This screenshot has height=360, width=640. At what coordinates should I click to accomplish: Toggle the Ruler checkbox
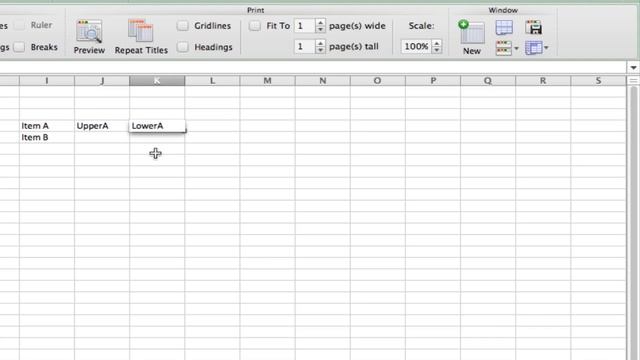click(19, 25)
